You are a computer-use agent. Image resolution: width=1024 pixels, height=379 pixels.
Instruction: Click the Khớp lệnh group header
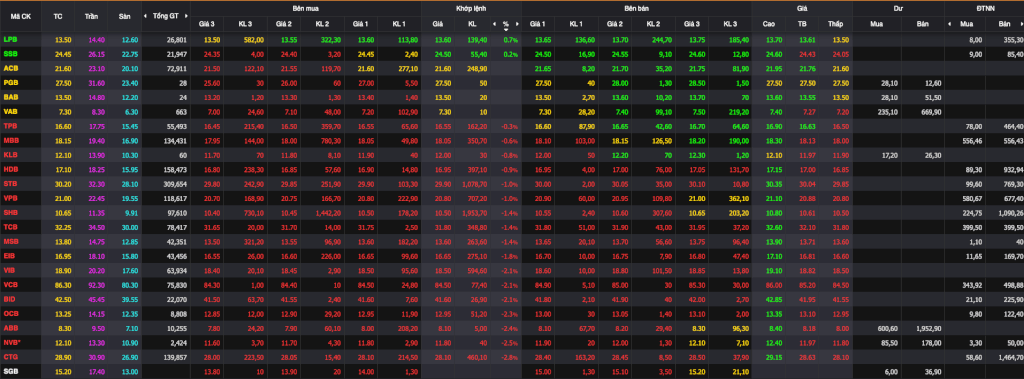pos(472,8)
